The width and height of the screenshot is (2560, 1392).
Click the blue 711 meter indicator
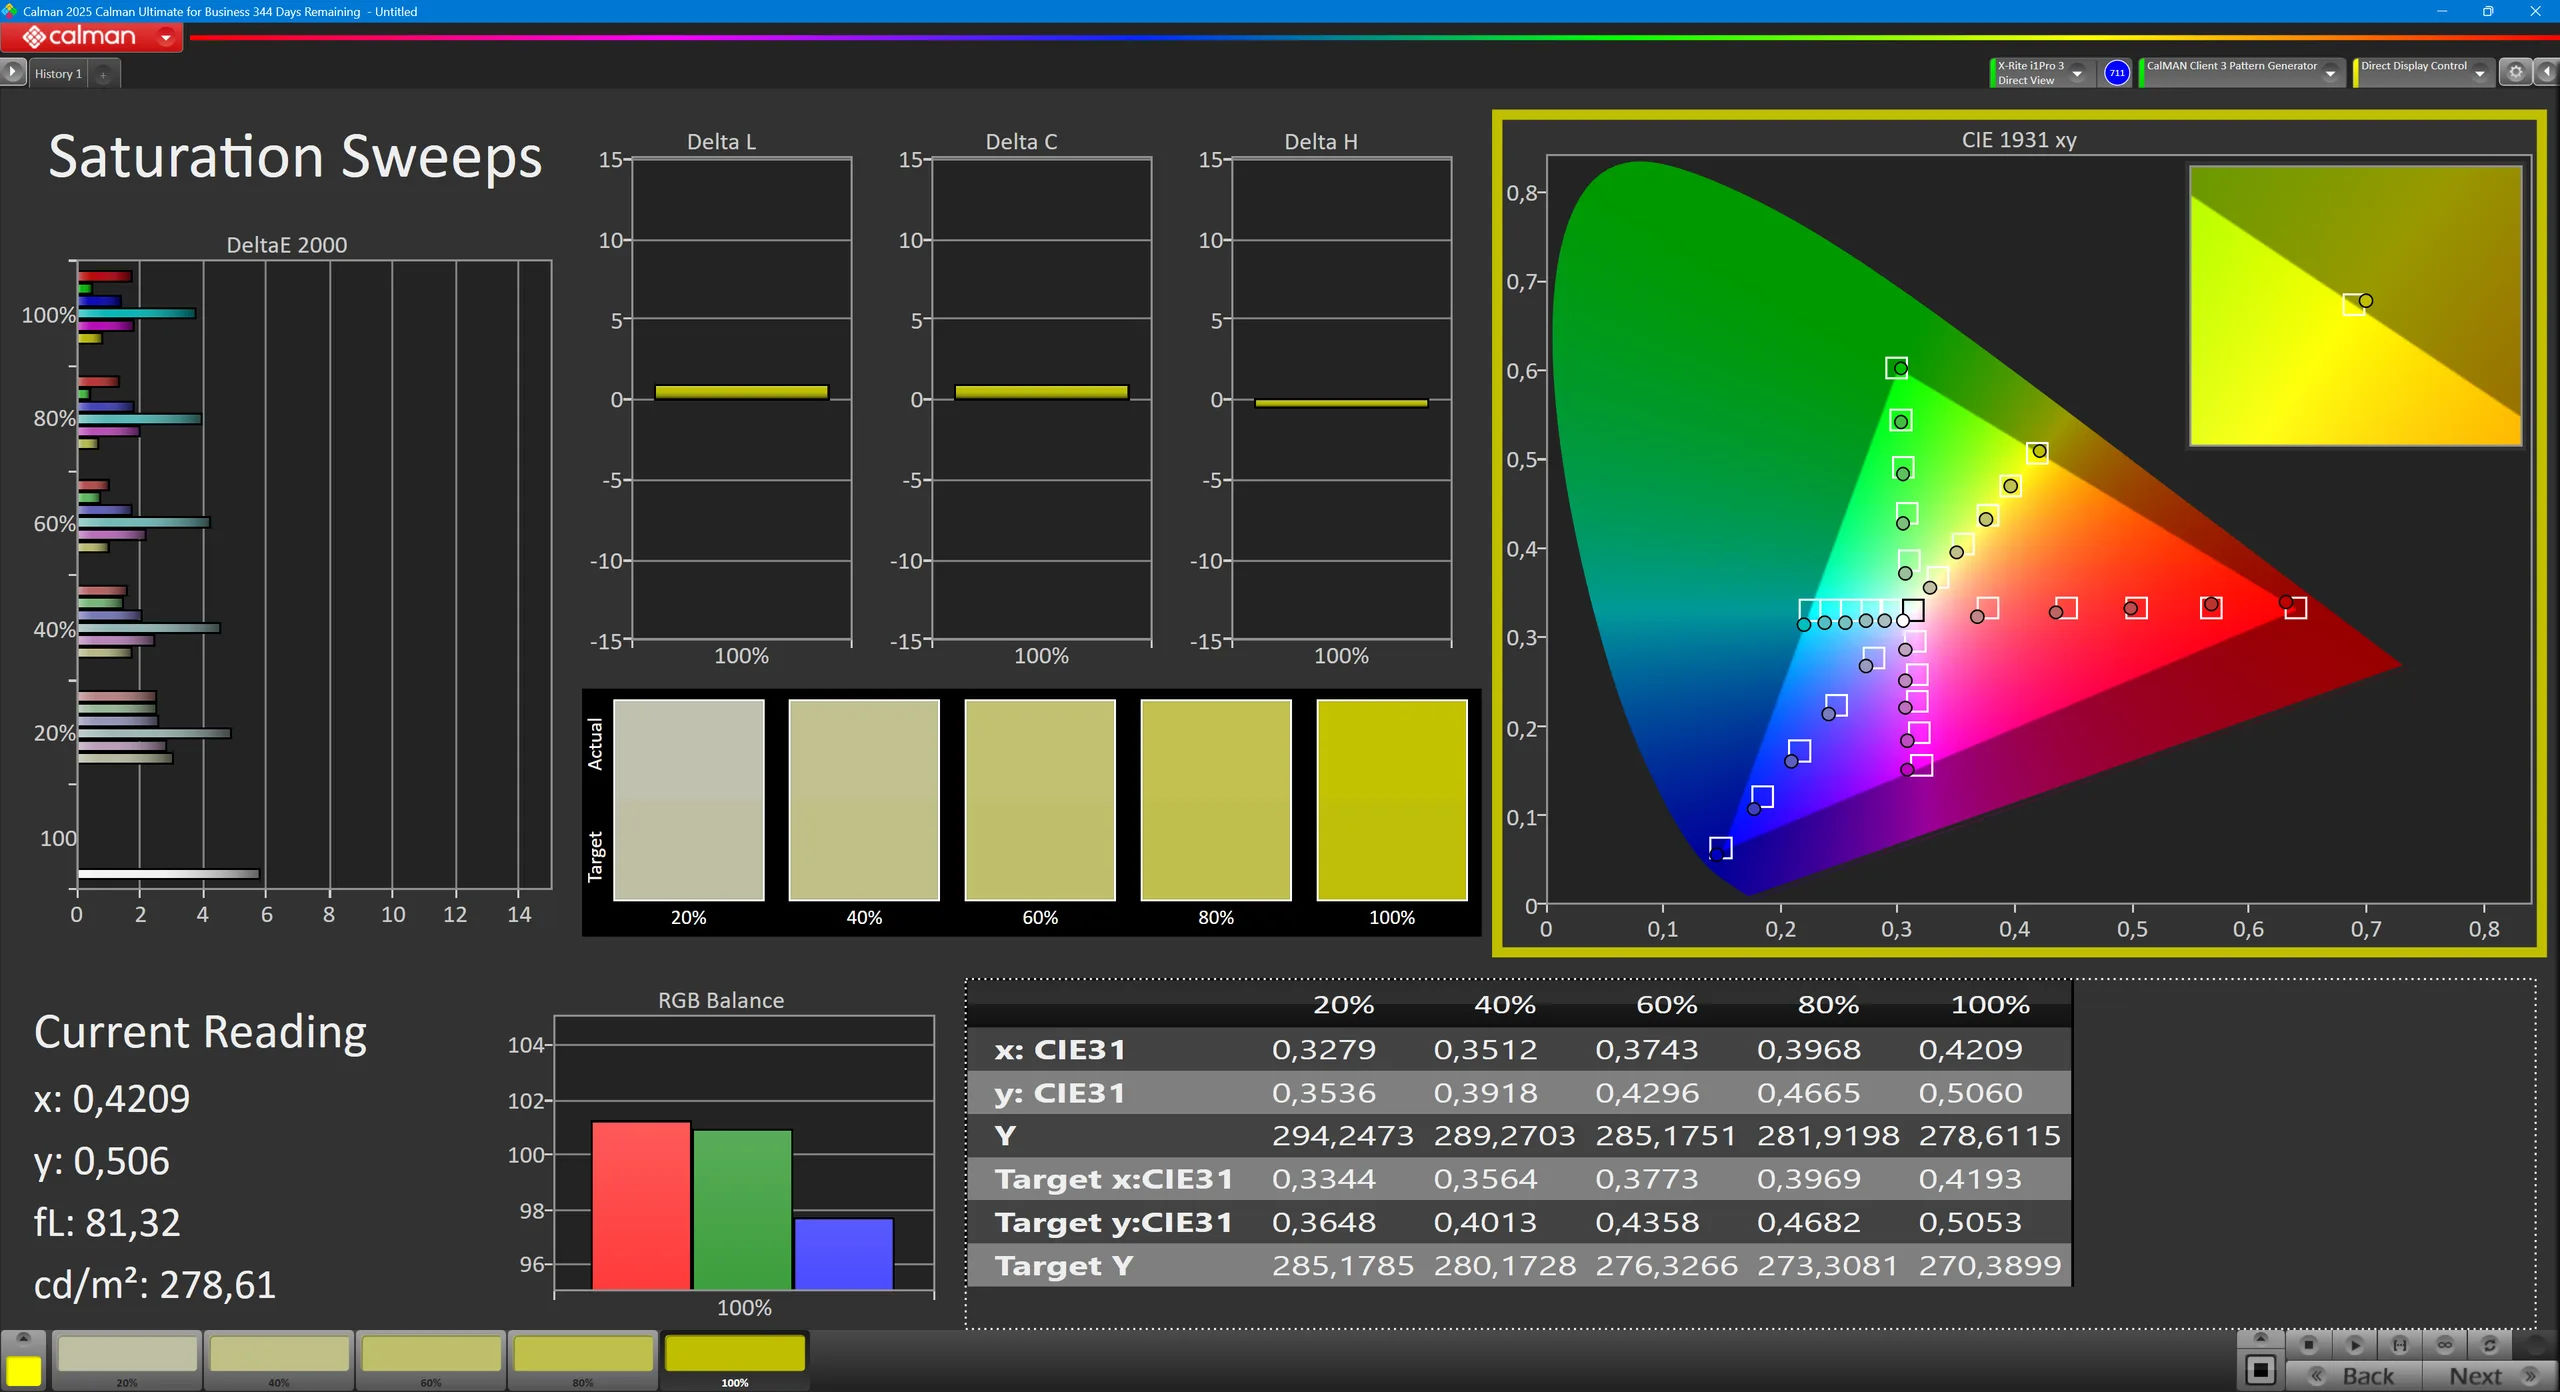click(2116, 73)
